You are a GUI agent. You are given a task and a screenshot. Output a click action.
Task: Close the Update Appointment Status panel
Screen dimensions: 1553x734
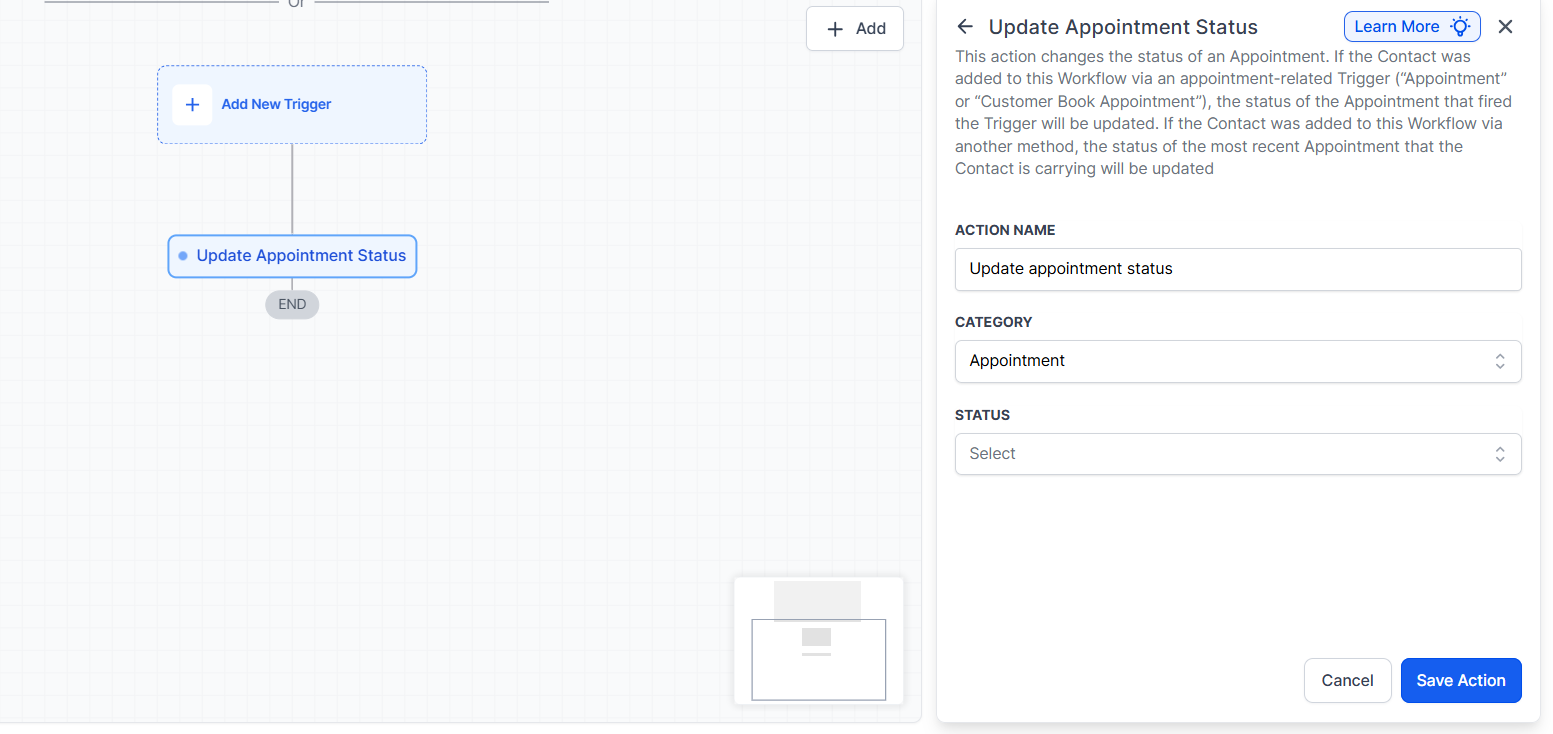coord(1505,27)
